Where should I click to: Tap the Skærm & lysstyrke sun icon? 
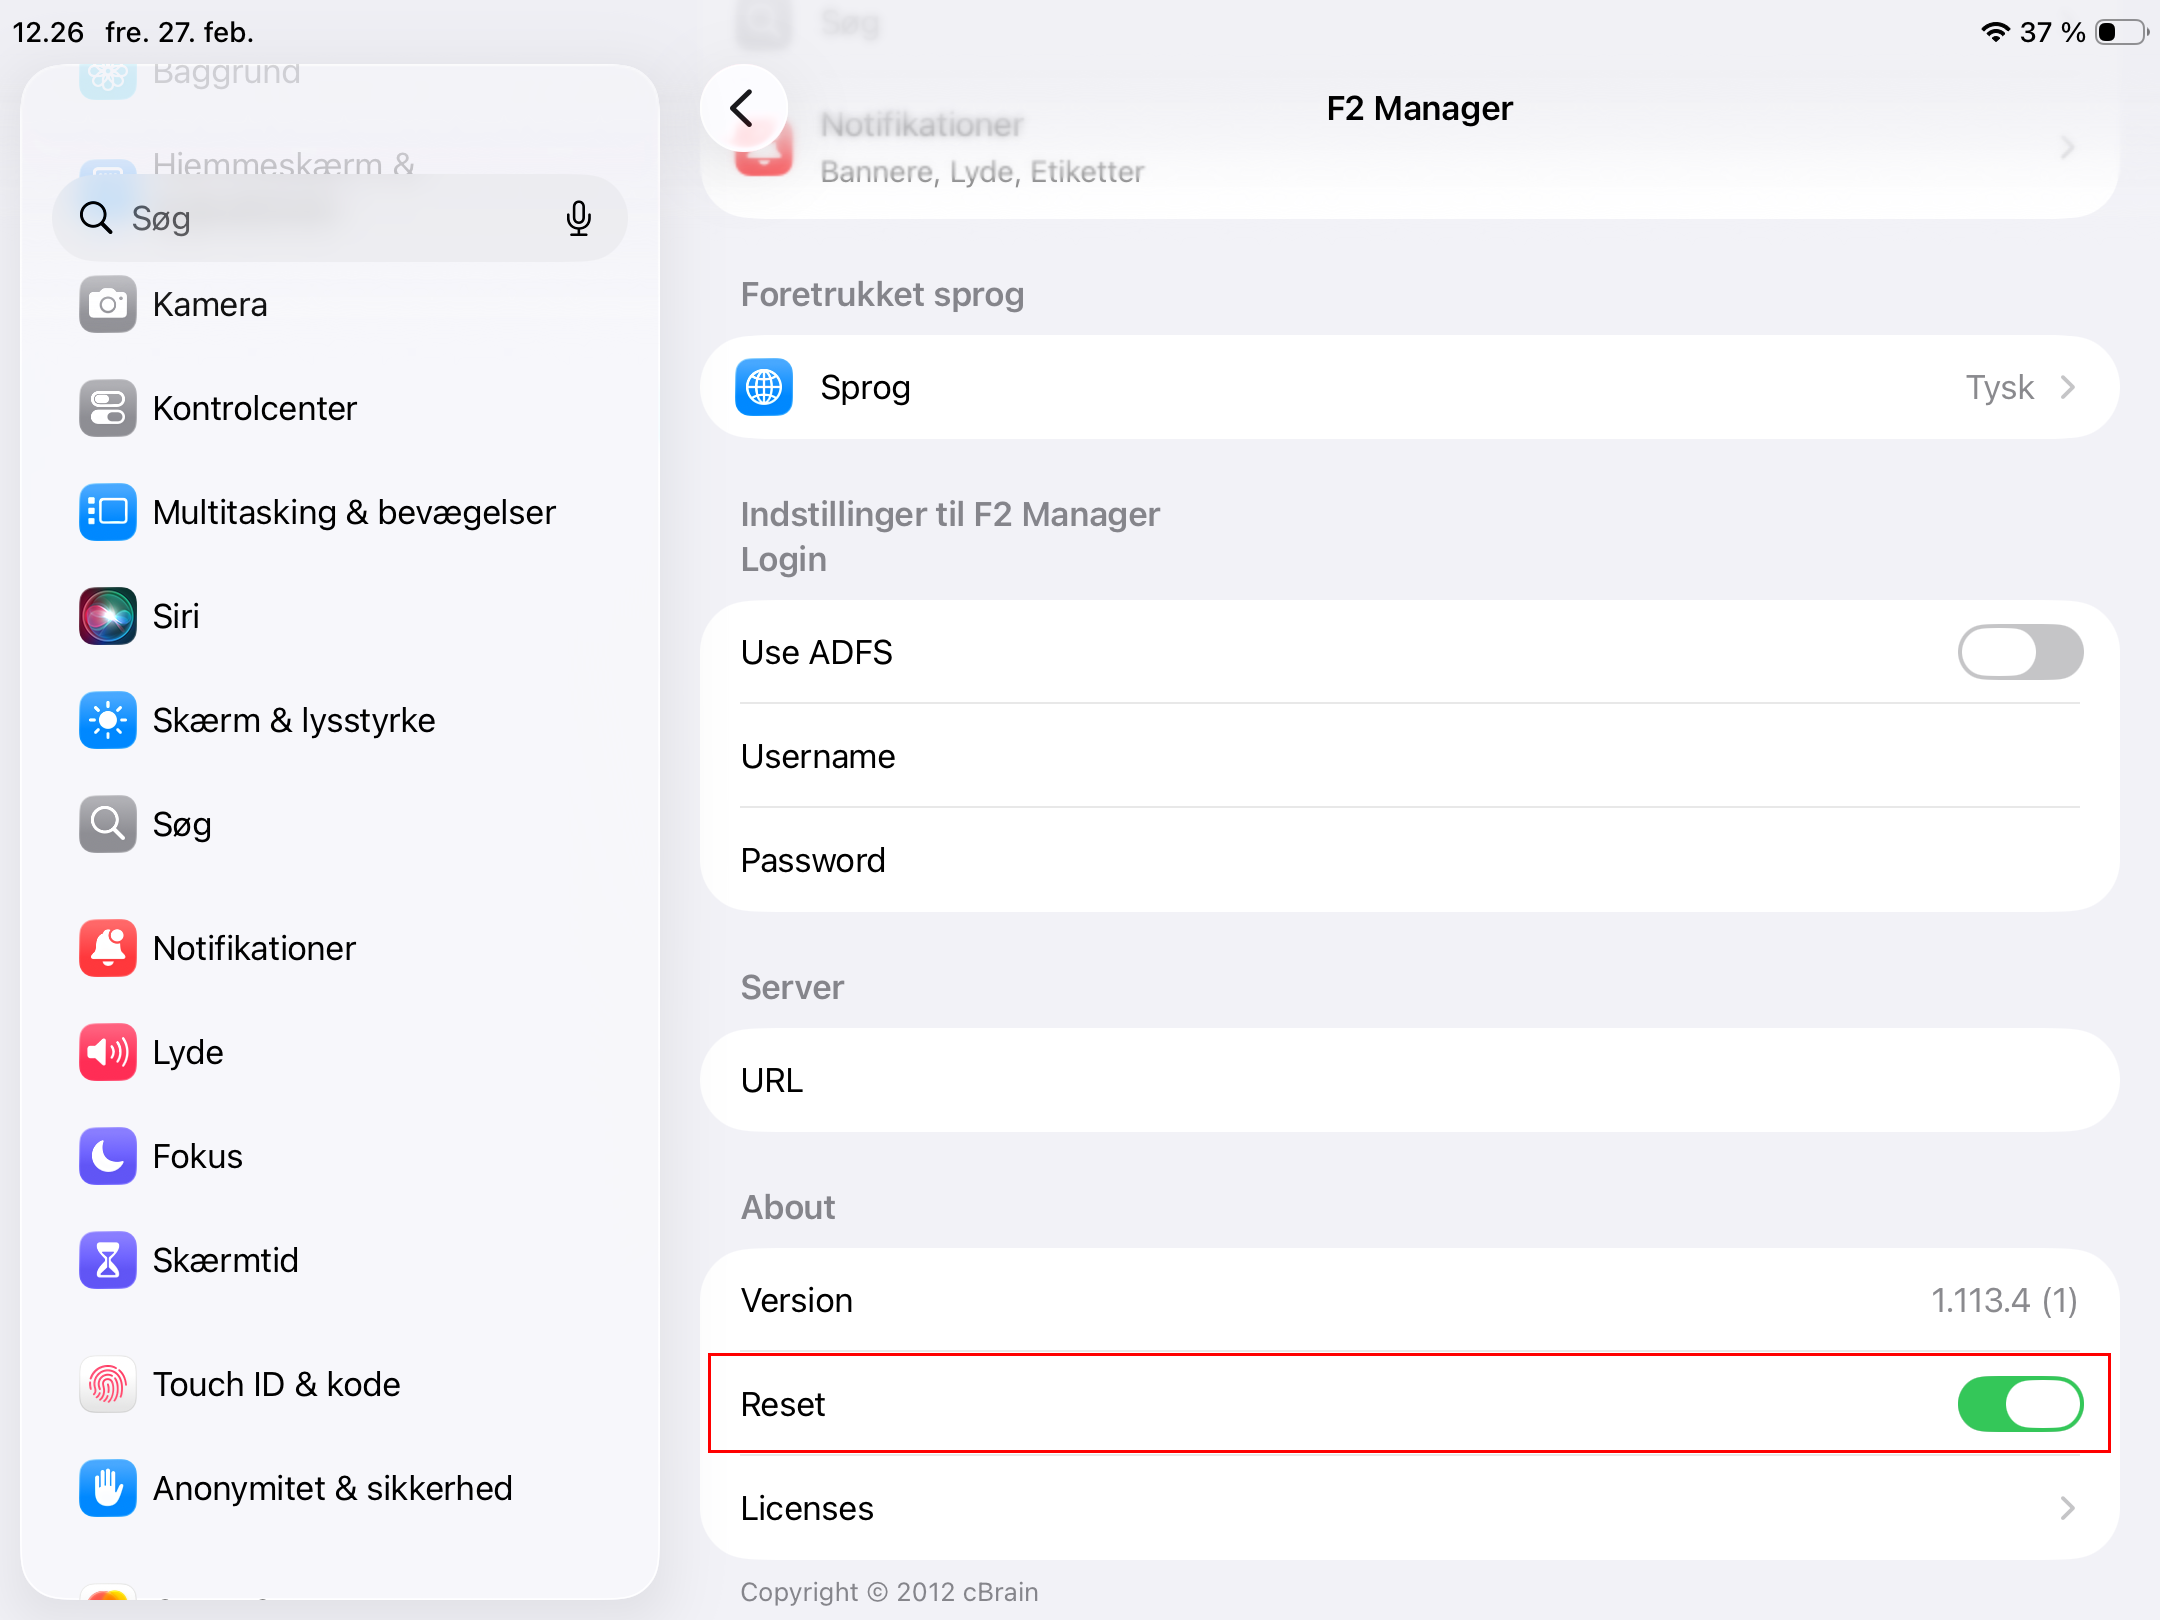pos(108,720)
